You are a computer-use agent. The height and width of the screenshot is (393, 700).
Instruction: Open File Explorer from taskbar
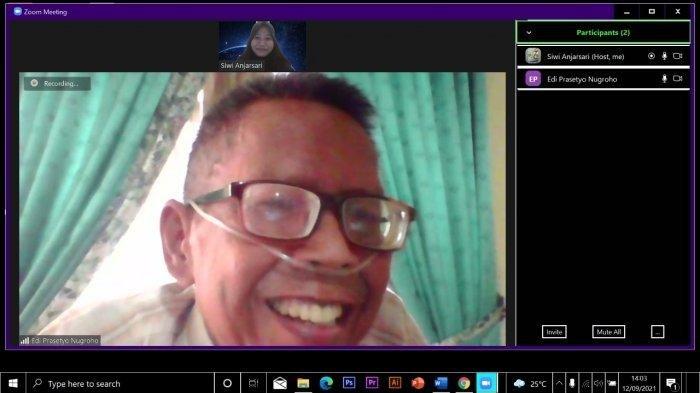[303, 383]
